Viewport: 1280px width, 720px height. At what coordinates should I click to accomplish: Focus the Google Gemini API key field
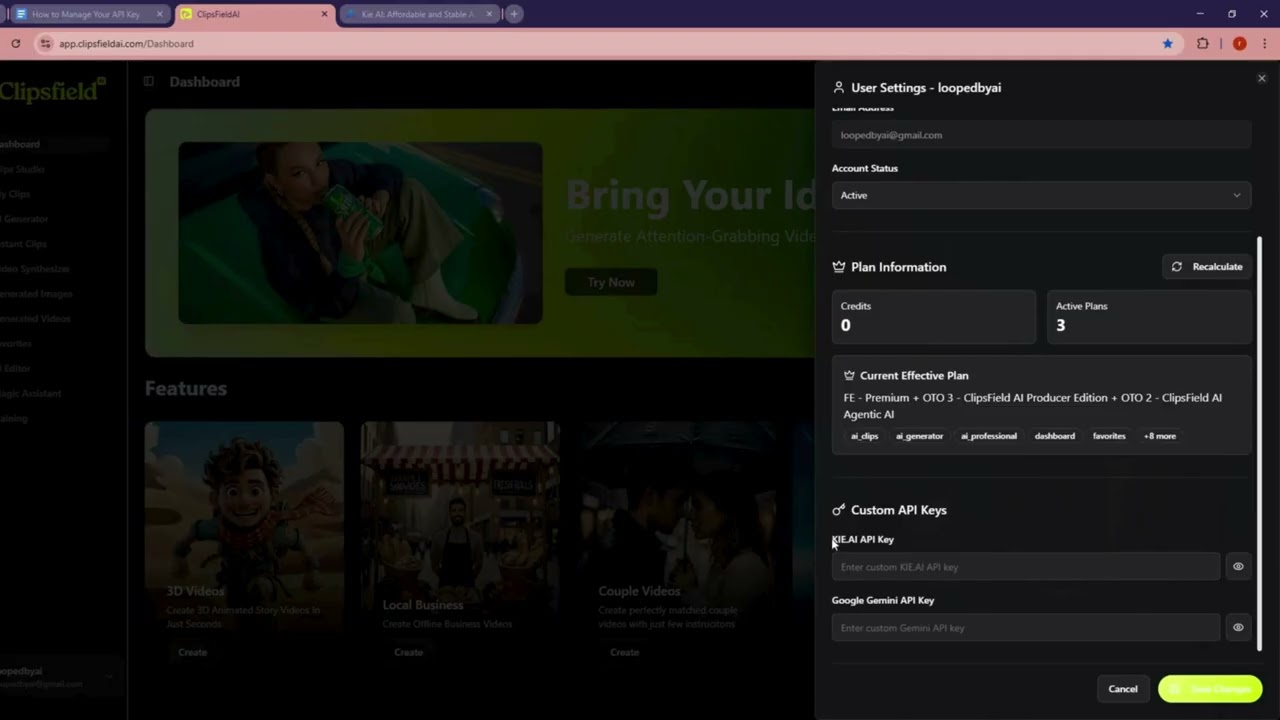[1026, 628]
